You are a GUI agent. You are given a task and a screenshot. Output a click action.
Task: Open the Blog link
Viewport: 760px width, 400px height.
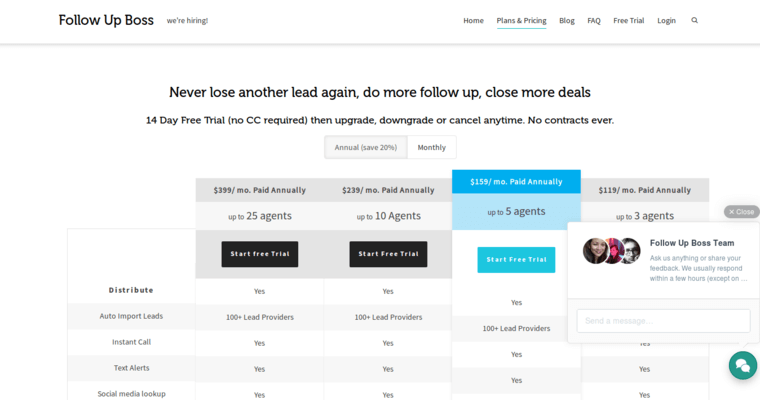pyautogui.click(x=567, y=20)
